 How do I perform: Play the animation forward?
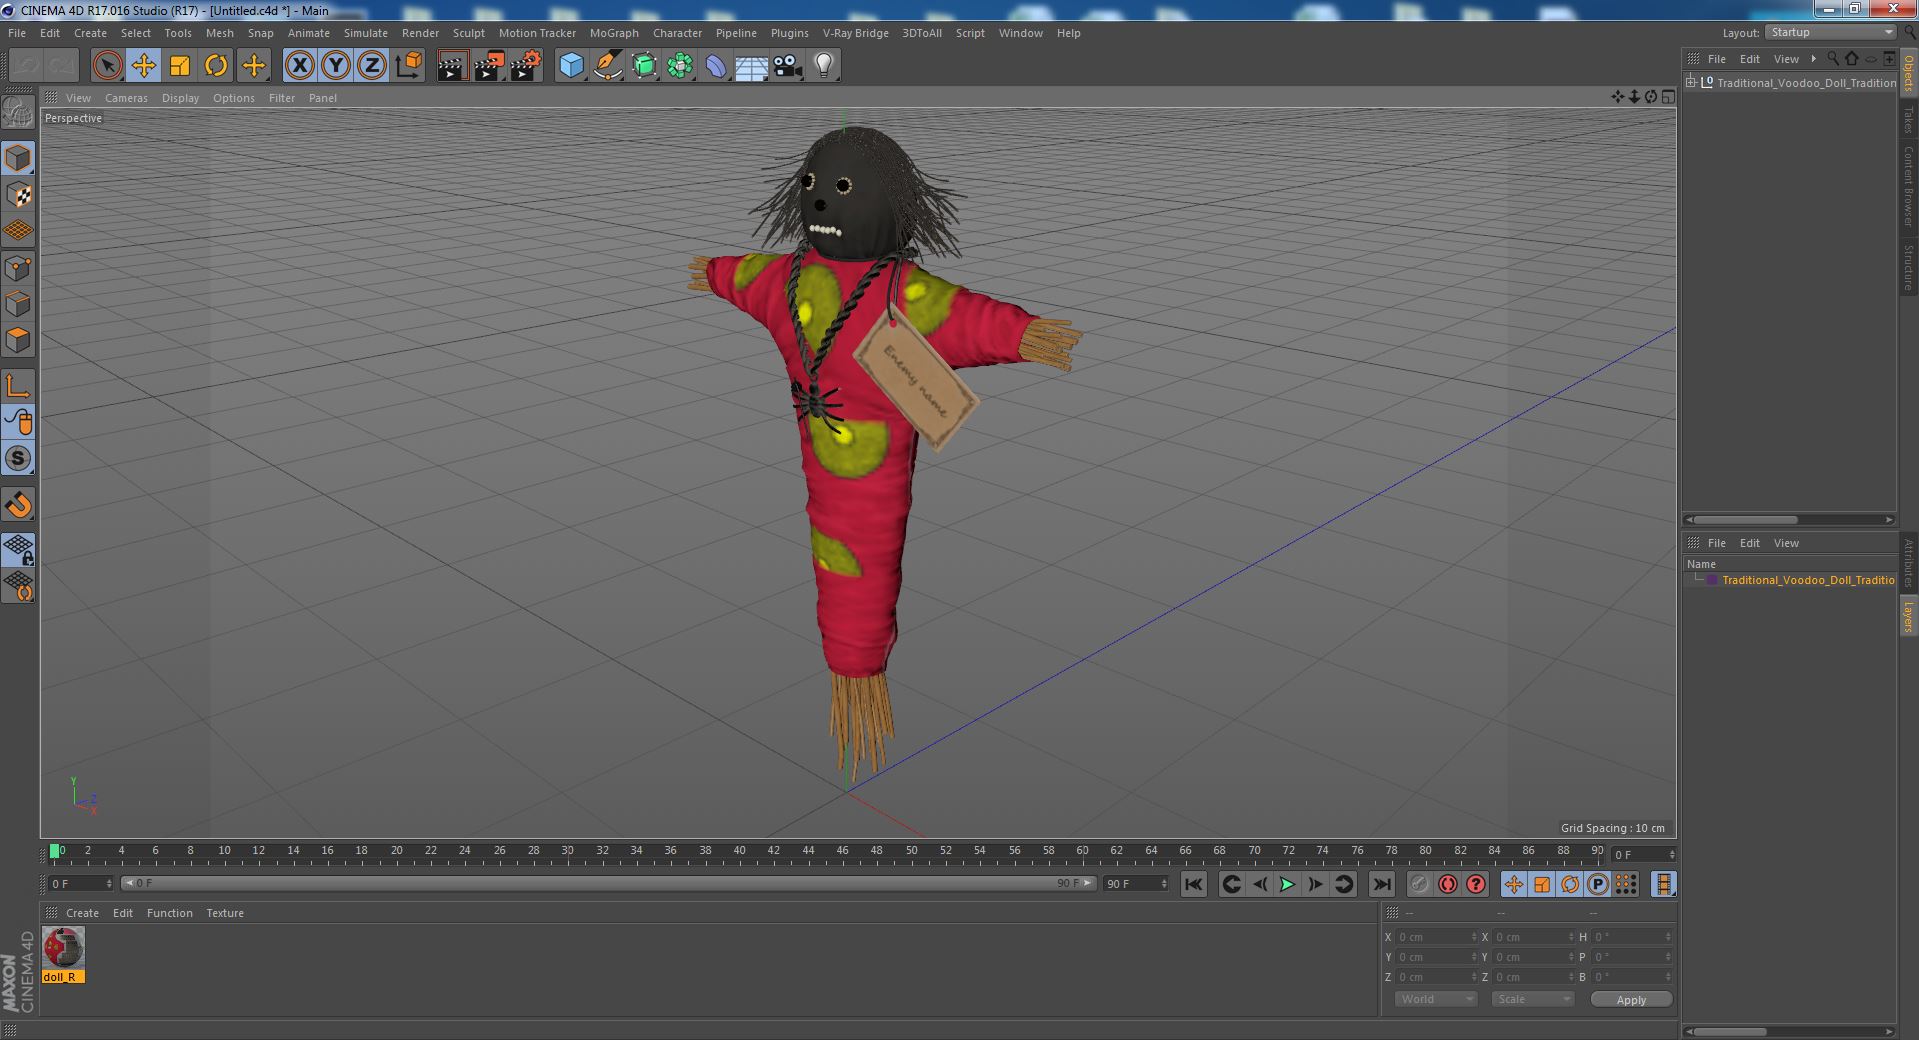(1287, 884)
